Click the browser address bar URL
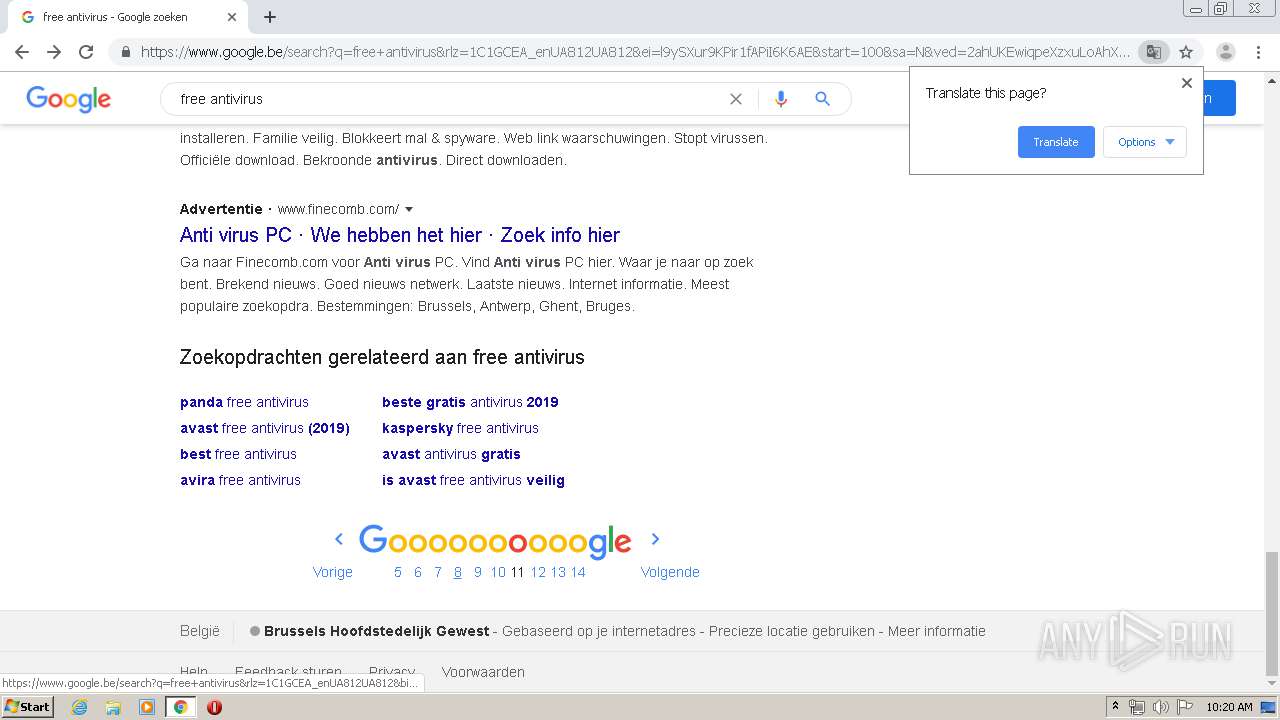This screenshot has height=720, width=1280. [636, 52]
